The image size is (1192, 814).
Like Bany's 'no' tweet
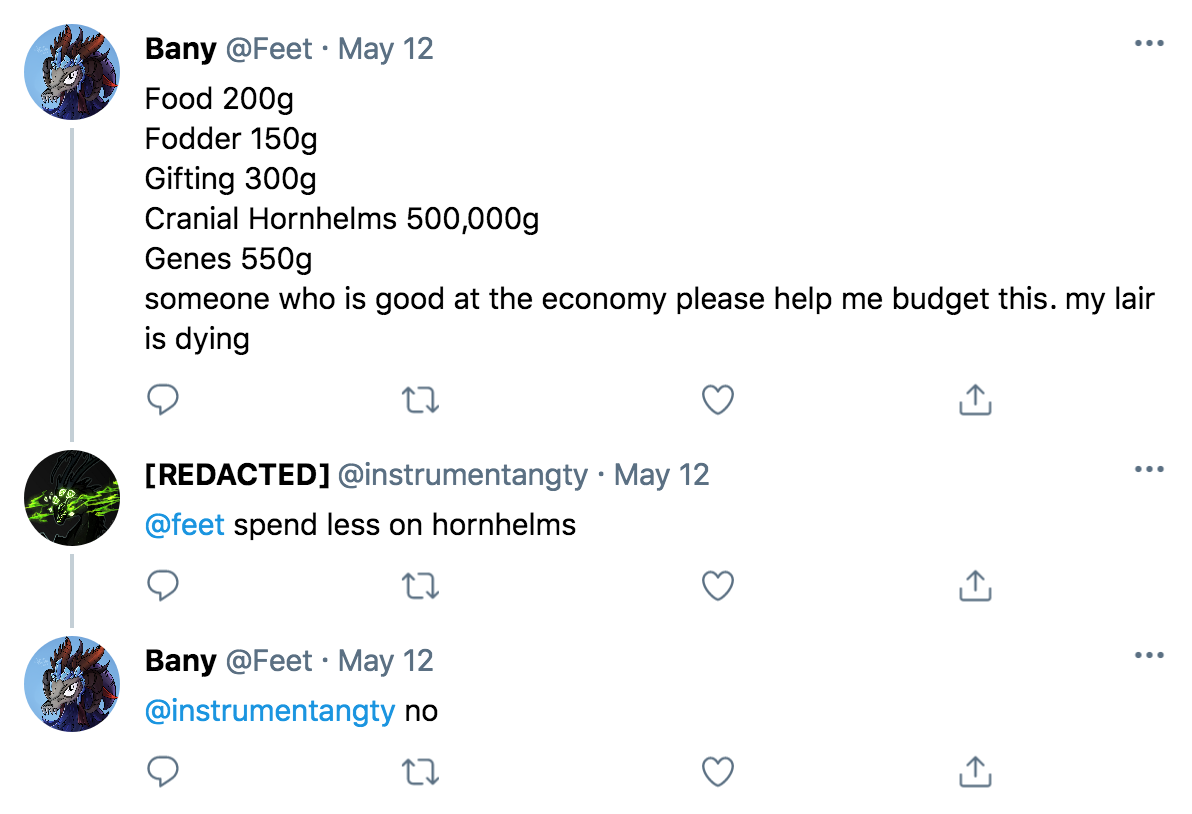718,772
